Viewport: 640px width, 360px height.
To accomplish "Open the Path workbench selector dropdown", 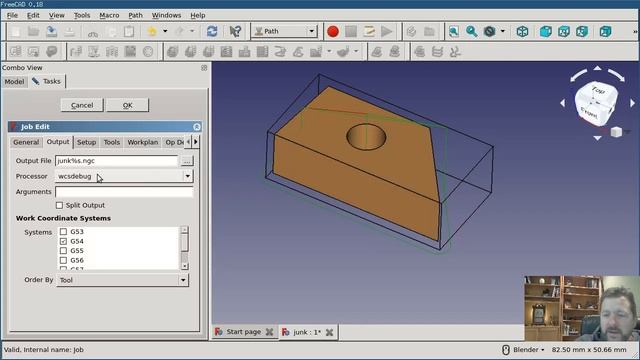I will point(284,31).
